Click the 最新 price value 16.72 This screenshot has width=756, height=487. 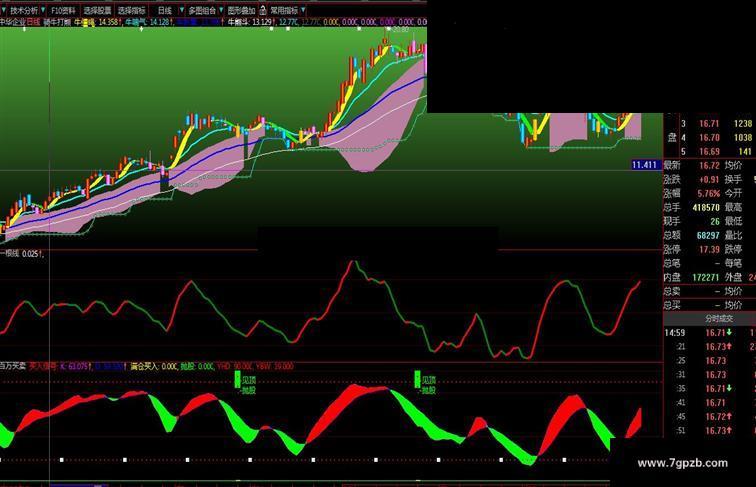click(x=709, y=166)
